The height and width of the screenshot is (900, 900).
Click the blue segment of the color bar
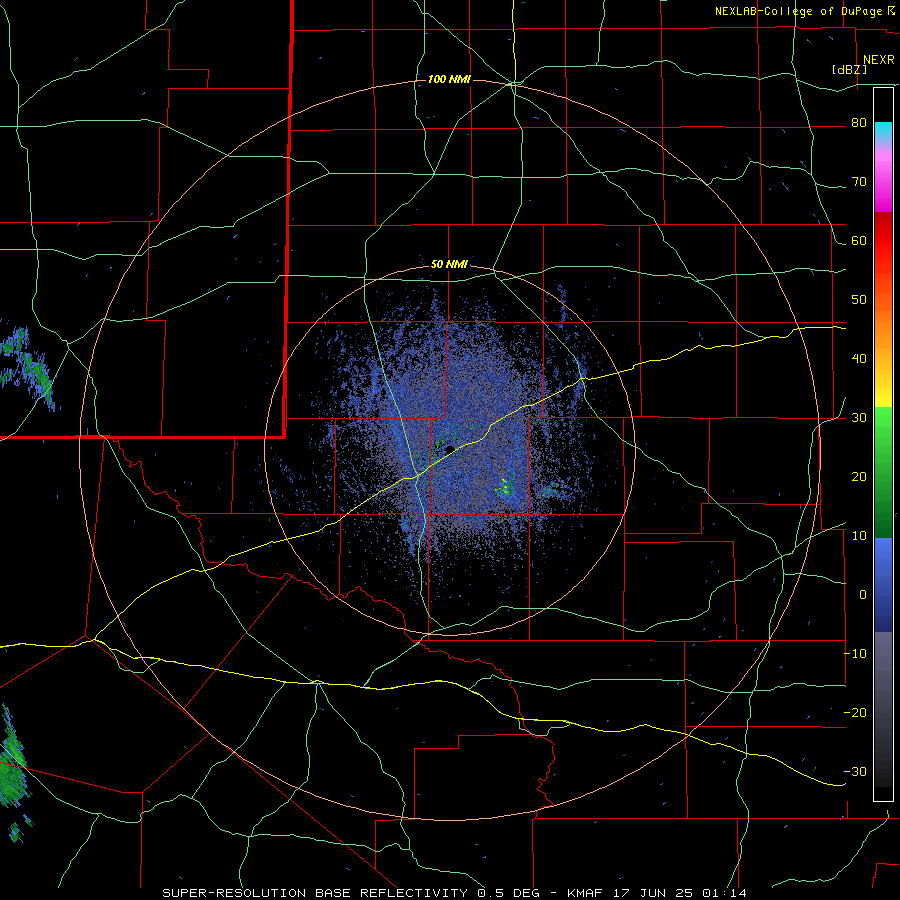point(883,584)
